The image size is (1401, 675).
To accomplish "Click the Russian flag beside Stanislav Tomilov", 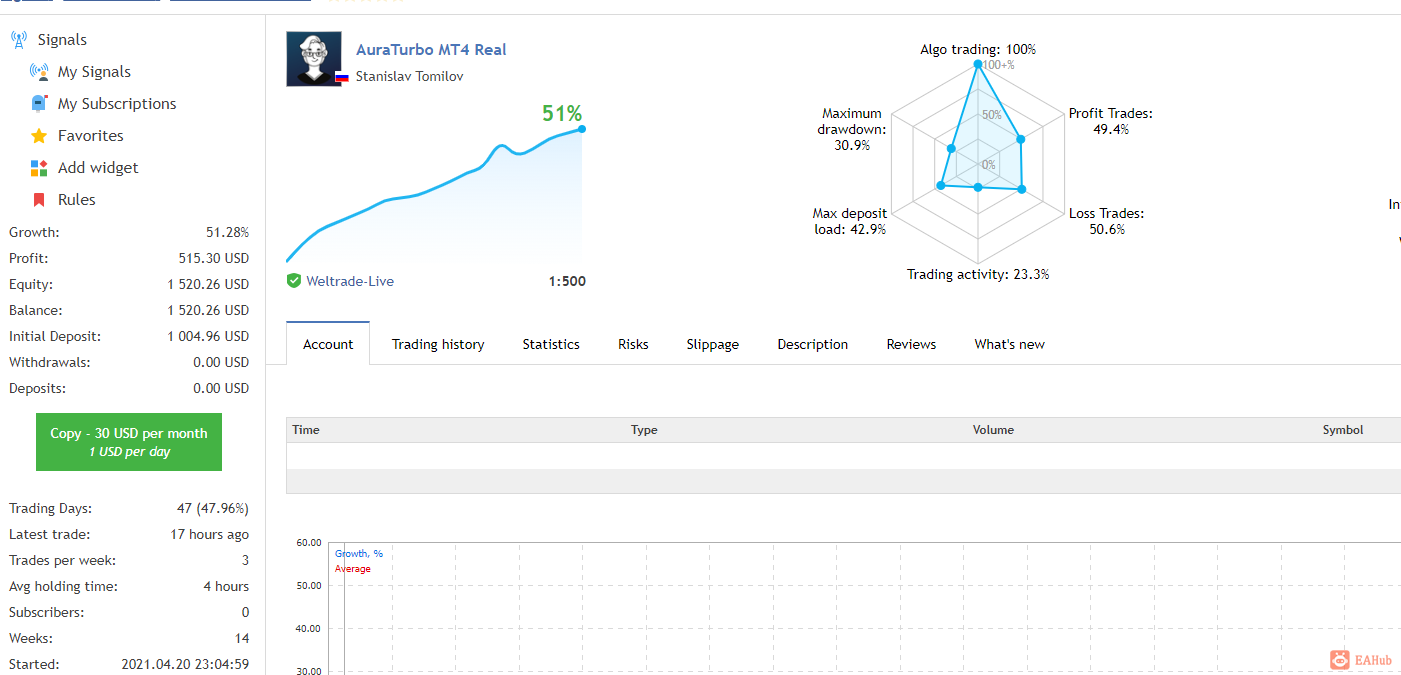I will coord(341,77).
